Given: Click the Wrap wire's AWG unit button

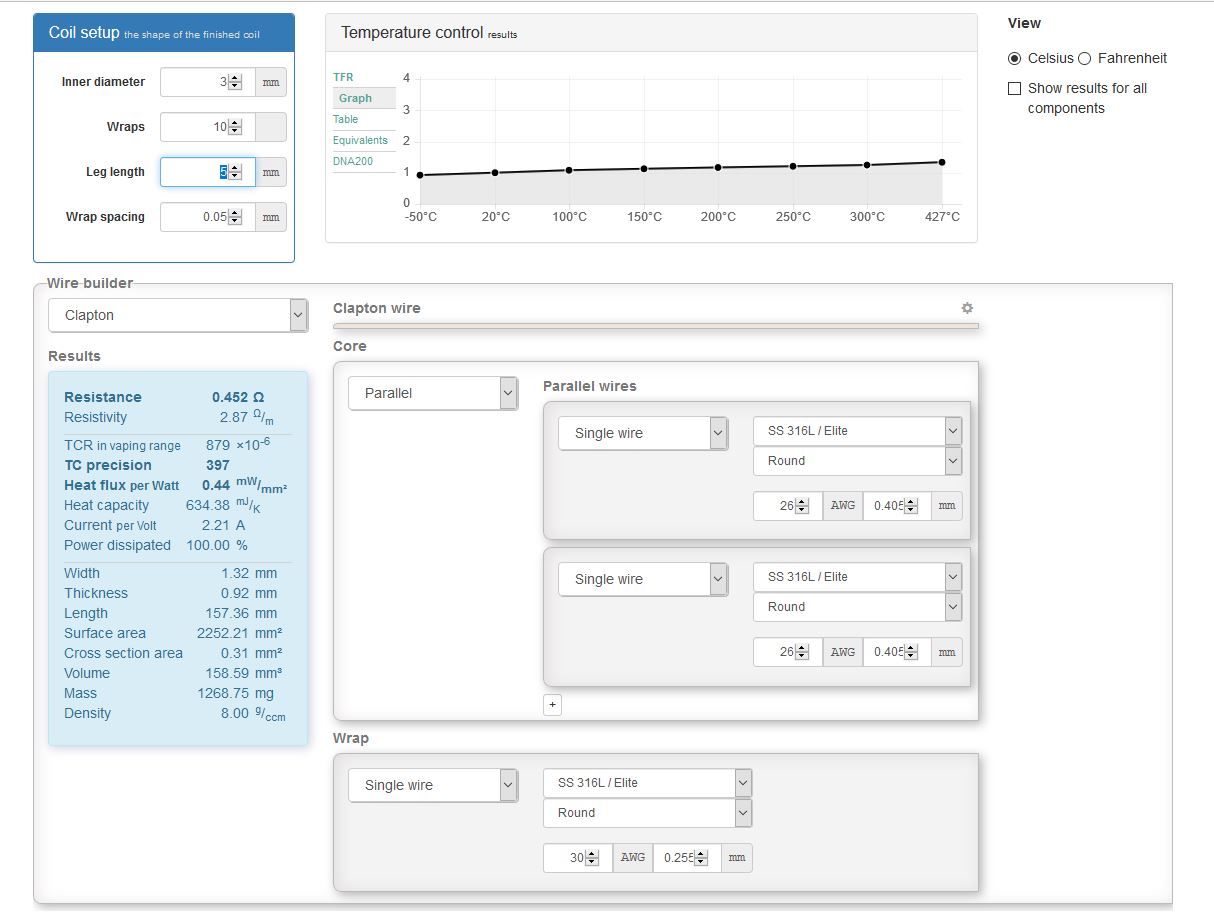Looking at the screenshot, I should [x=633, y=858].
